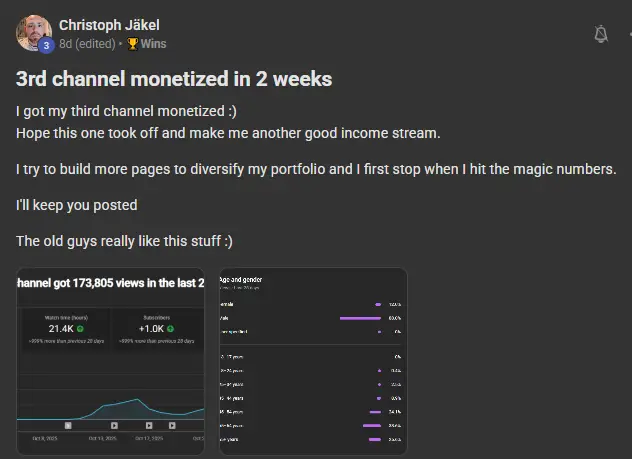Open the 173,805 views analytics screenshot
This screenshot has height=459, width=632.
[110, 361]
